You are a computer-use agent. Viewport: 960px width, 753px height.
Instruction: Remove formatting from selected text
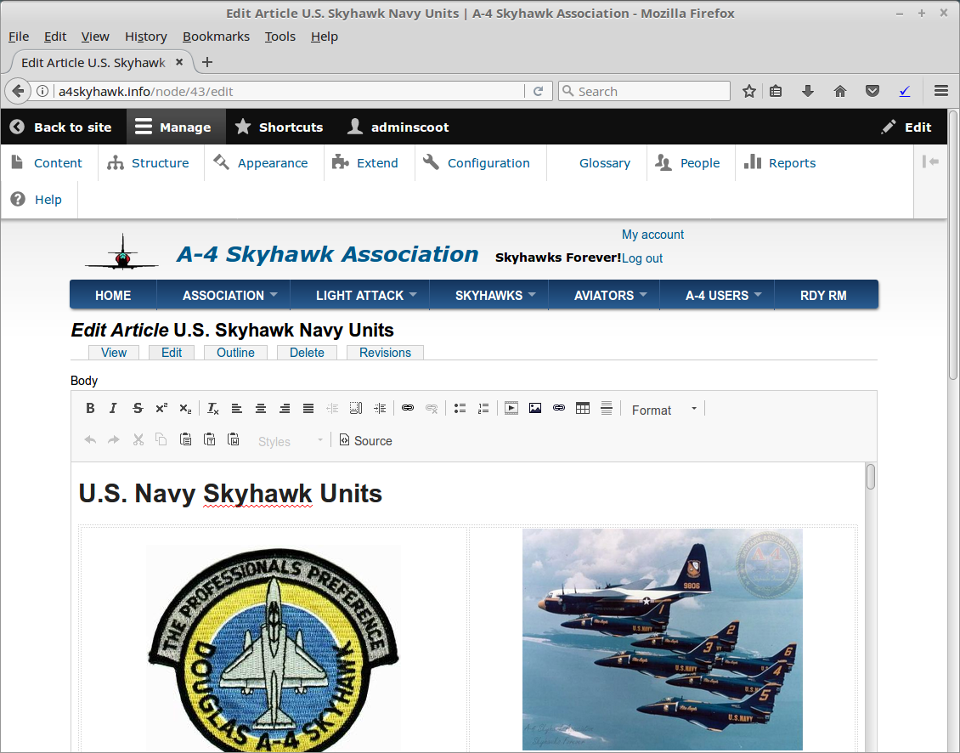pos(212,408)
